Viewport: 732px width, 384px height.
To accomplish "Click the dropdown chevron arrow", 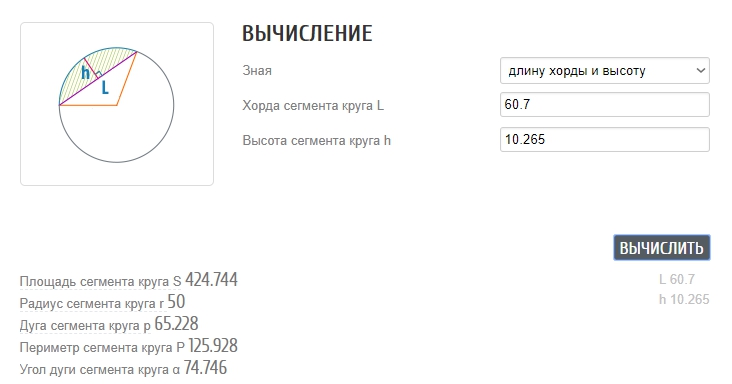I will pos(700,70).
